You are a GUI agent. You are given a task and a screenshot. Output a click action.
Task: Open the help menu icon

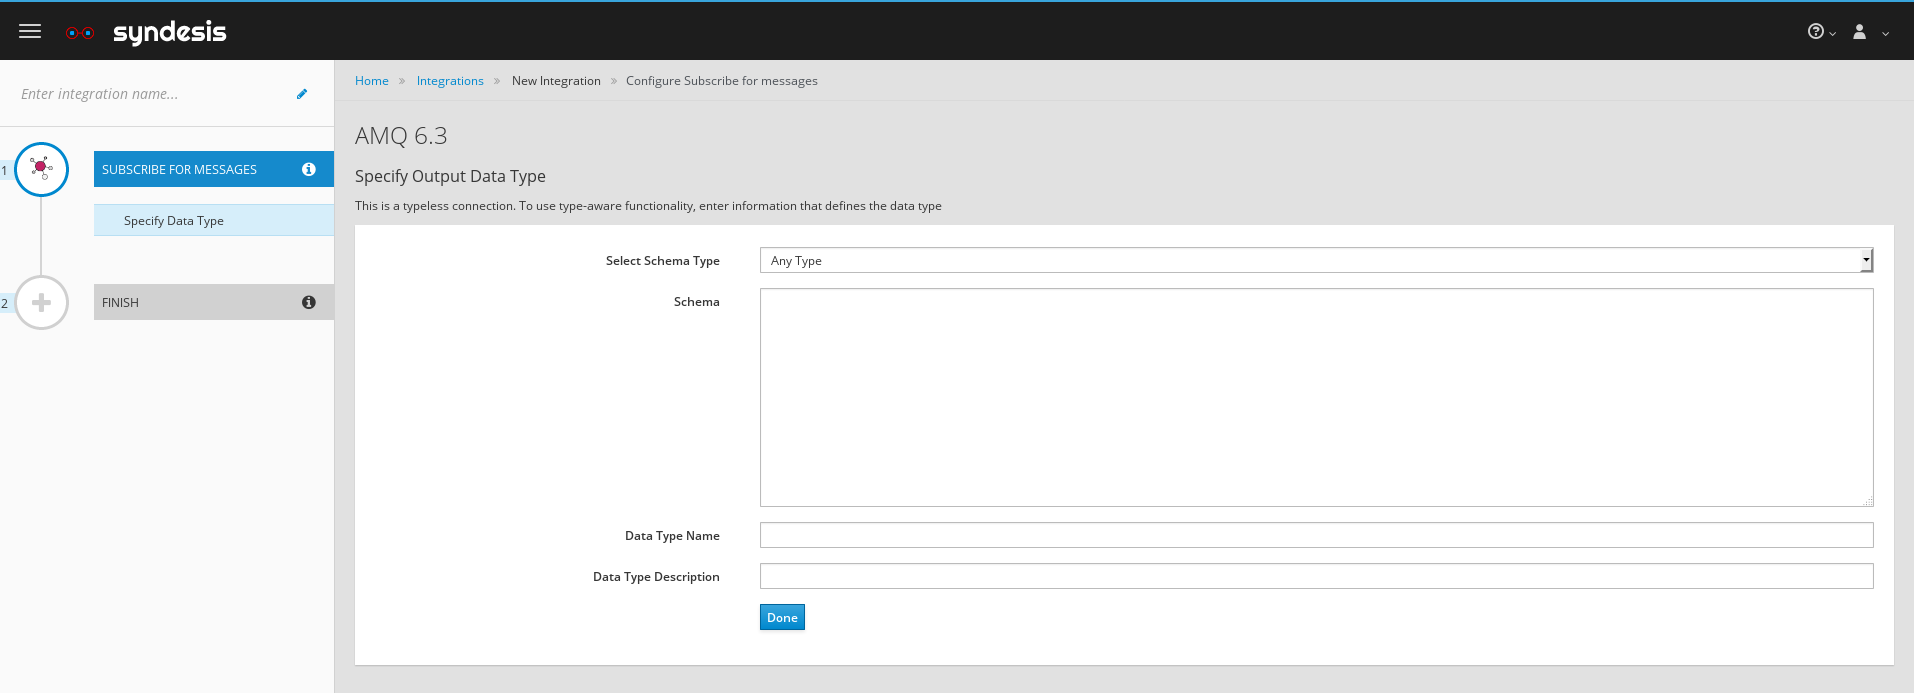pos(1815,31)
